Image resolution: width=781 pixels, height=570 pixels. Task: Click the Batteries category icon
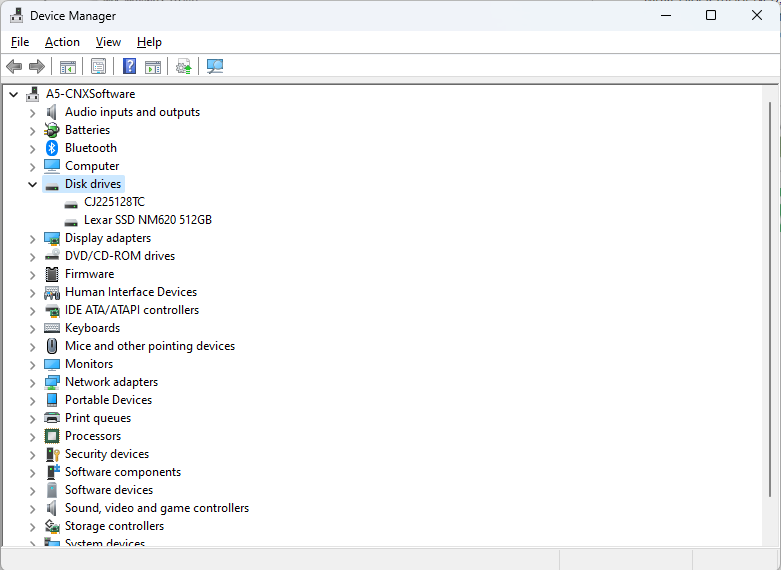(x=52, y=130)
